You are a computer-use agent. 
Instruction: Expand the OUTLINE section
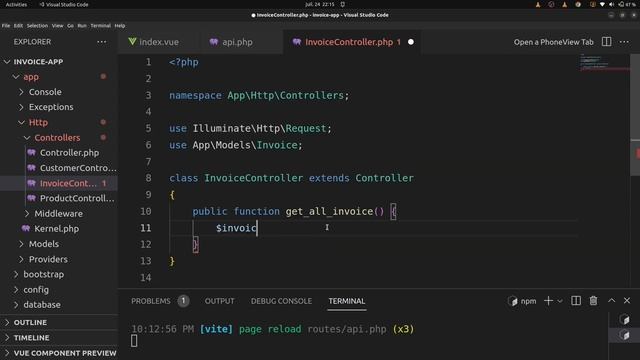(x=30, y=322)
